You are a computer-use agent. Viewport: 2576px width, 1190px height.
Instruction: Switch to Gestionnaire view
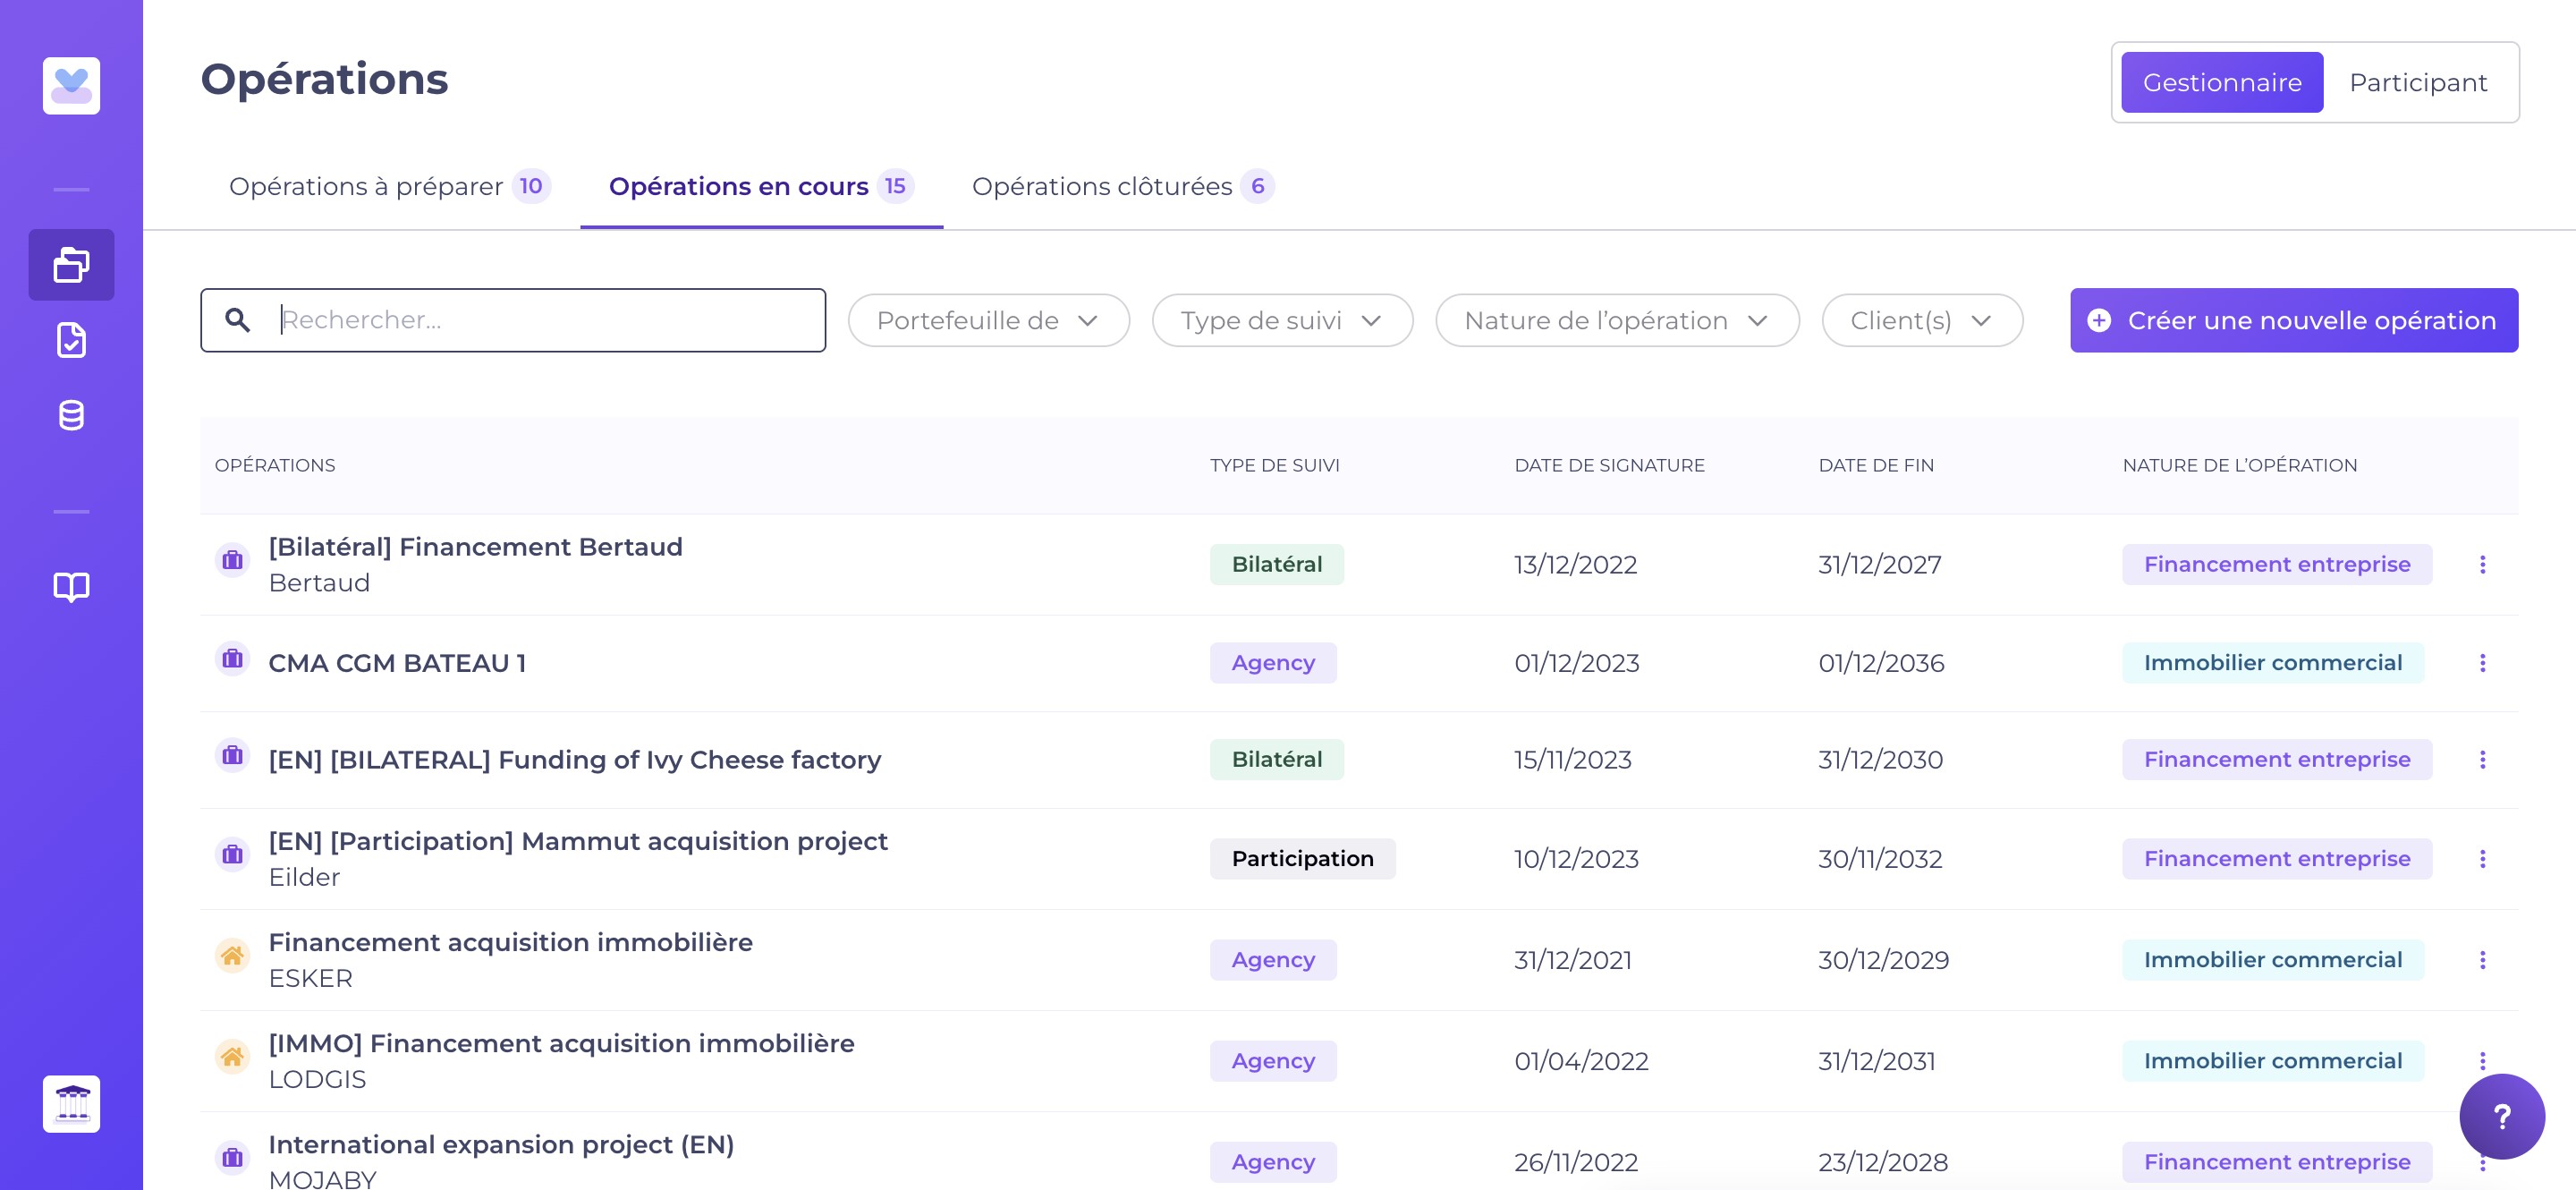pos(2221,82)
